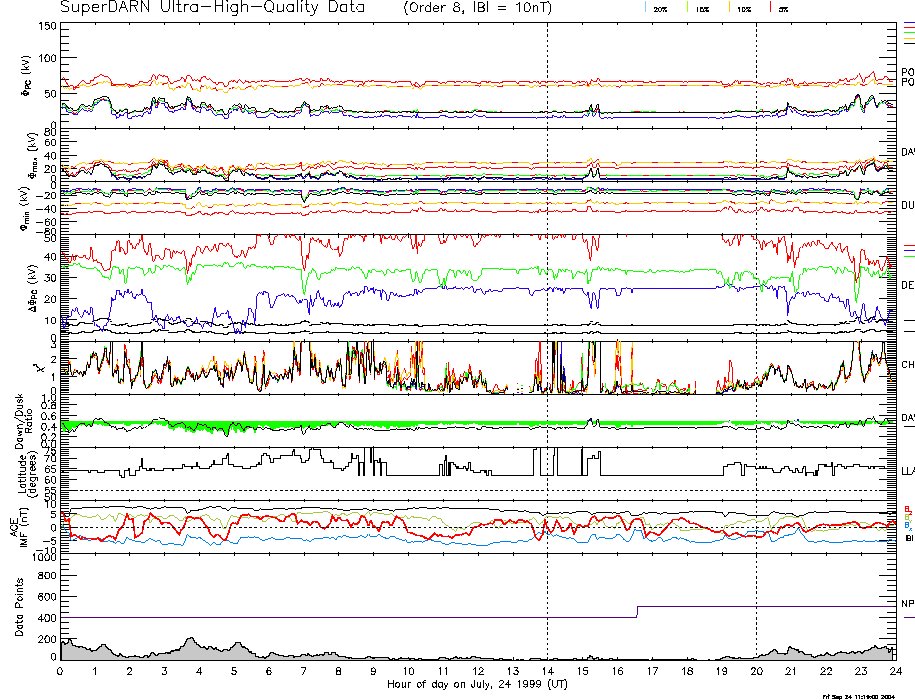
Task: Select the 20% legend entry at top
Action: (x=659, y=8)
